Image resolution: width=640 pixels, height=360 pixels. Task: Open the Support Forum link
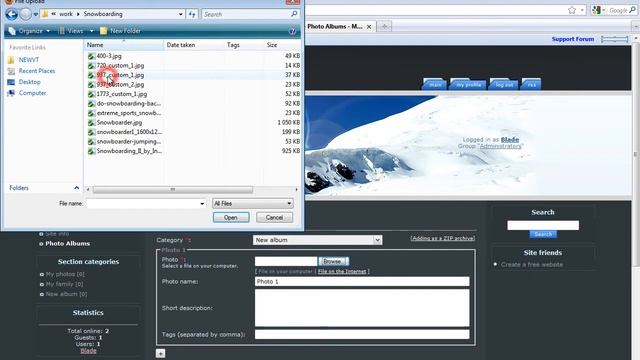click(x=573, y=39)
